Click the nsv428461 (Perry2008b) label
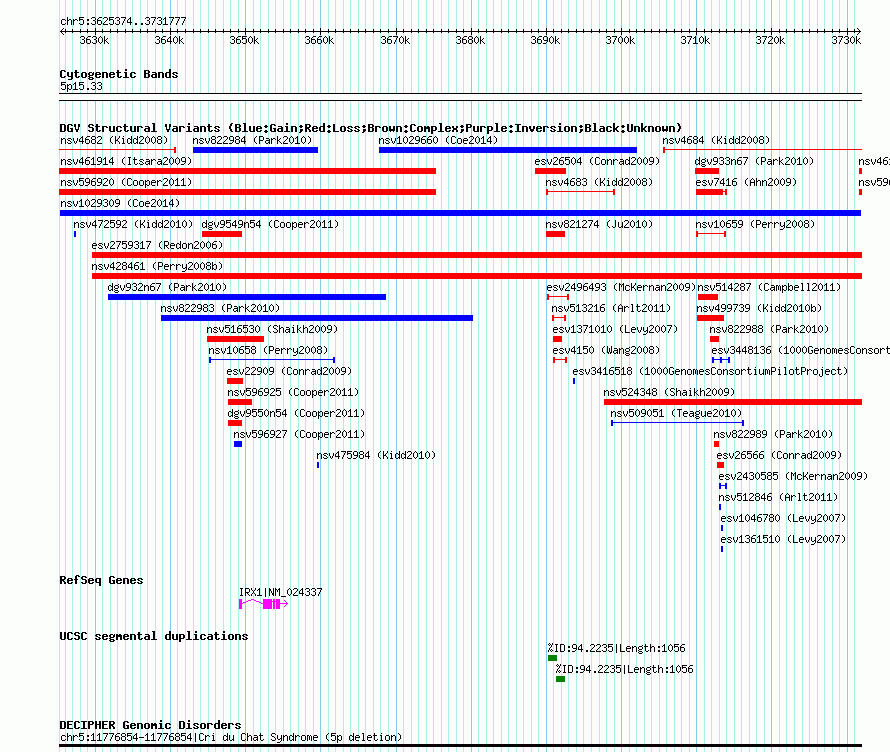The image size is (890, 752). (x=157, y=266)
